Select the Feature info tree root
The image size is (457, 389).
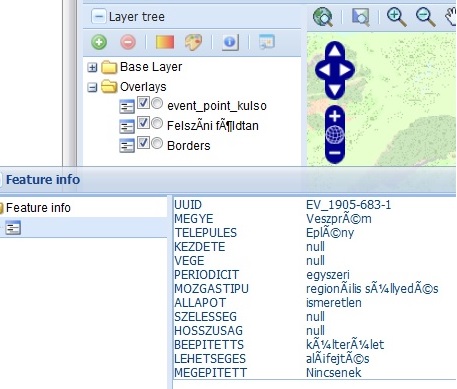tap(38, 208)
